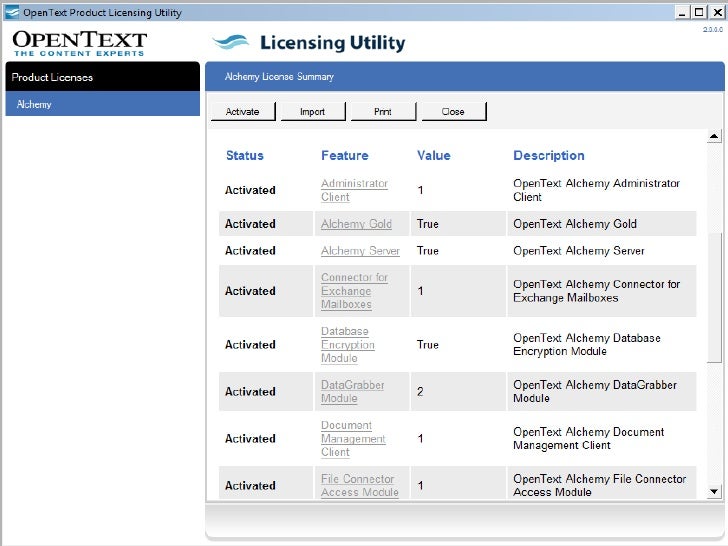Viewport: 728px width, 546px height.
Task: Open the DataGrabber Module link
Action: pyautogui.click(x=352, y=391)
